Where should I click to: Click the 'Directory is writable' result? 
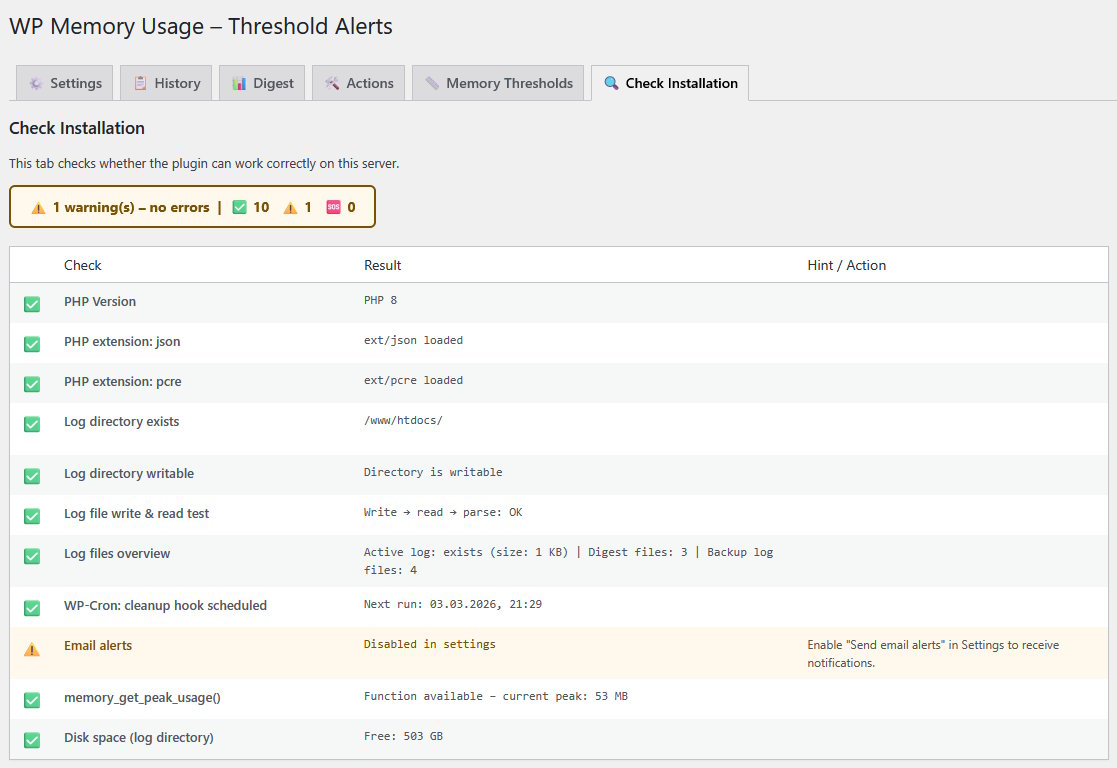[x=433, y=472]
